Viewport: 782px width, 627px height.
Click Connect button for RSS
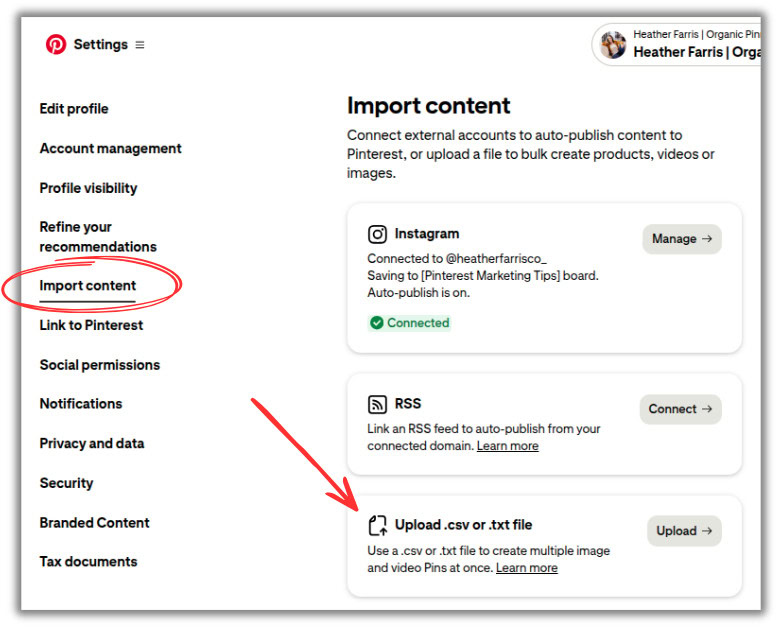point(680,409)
